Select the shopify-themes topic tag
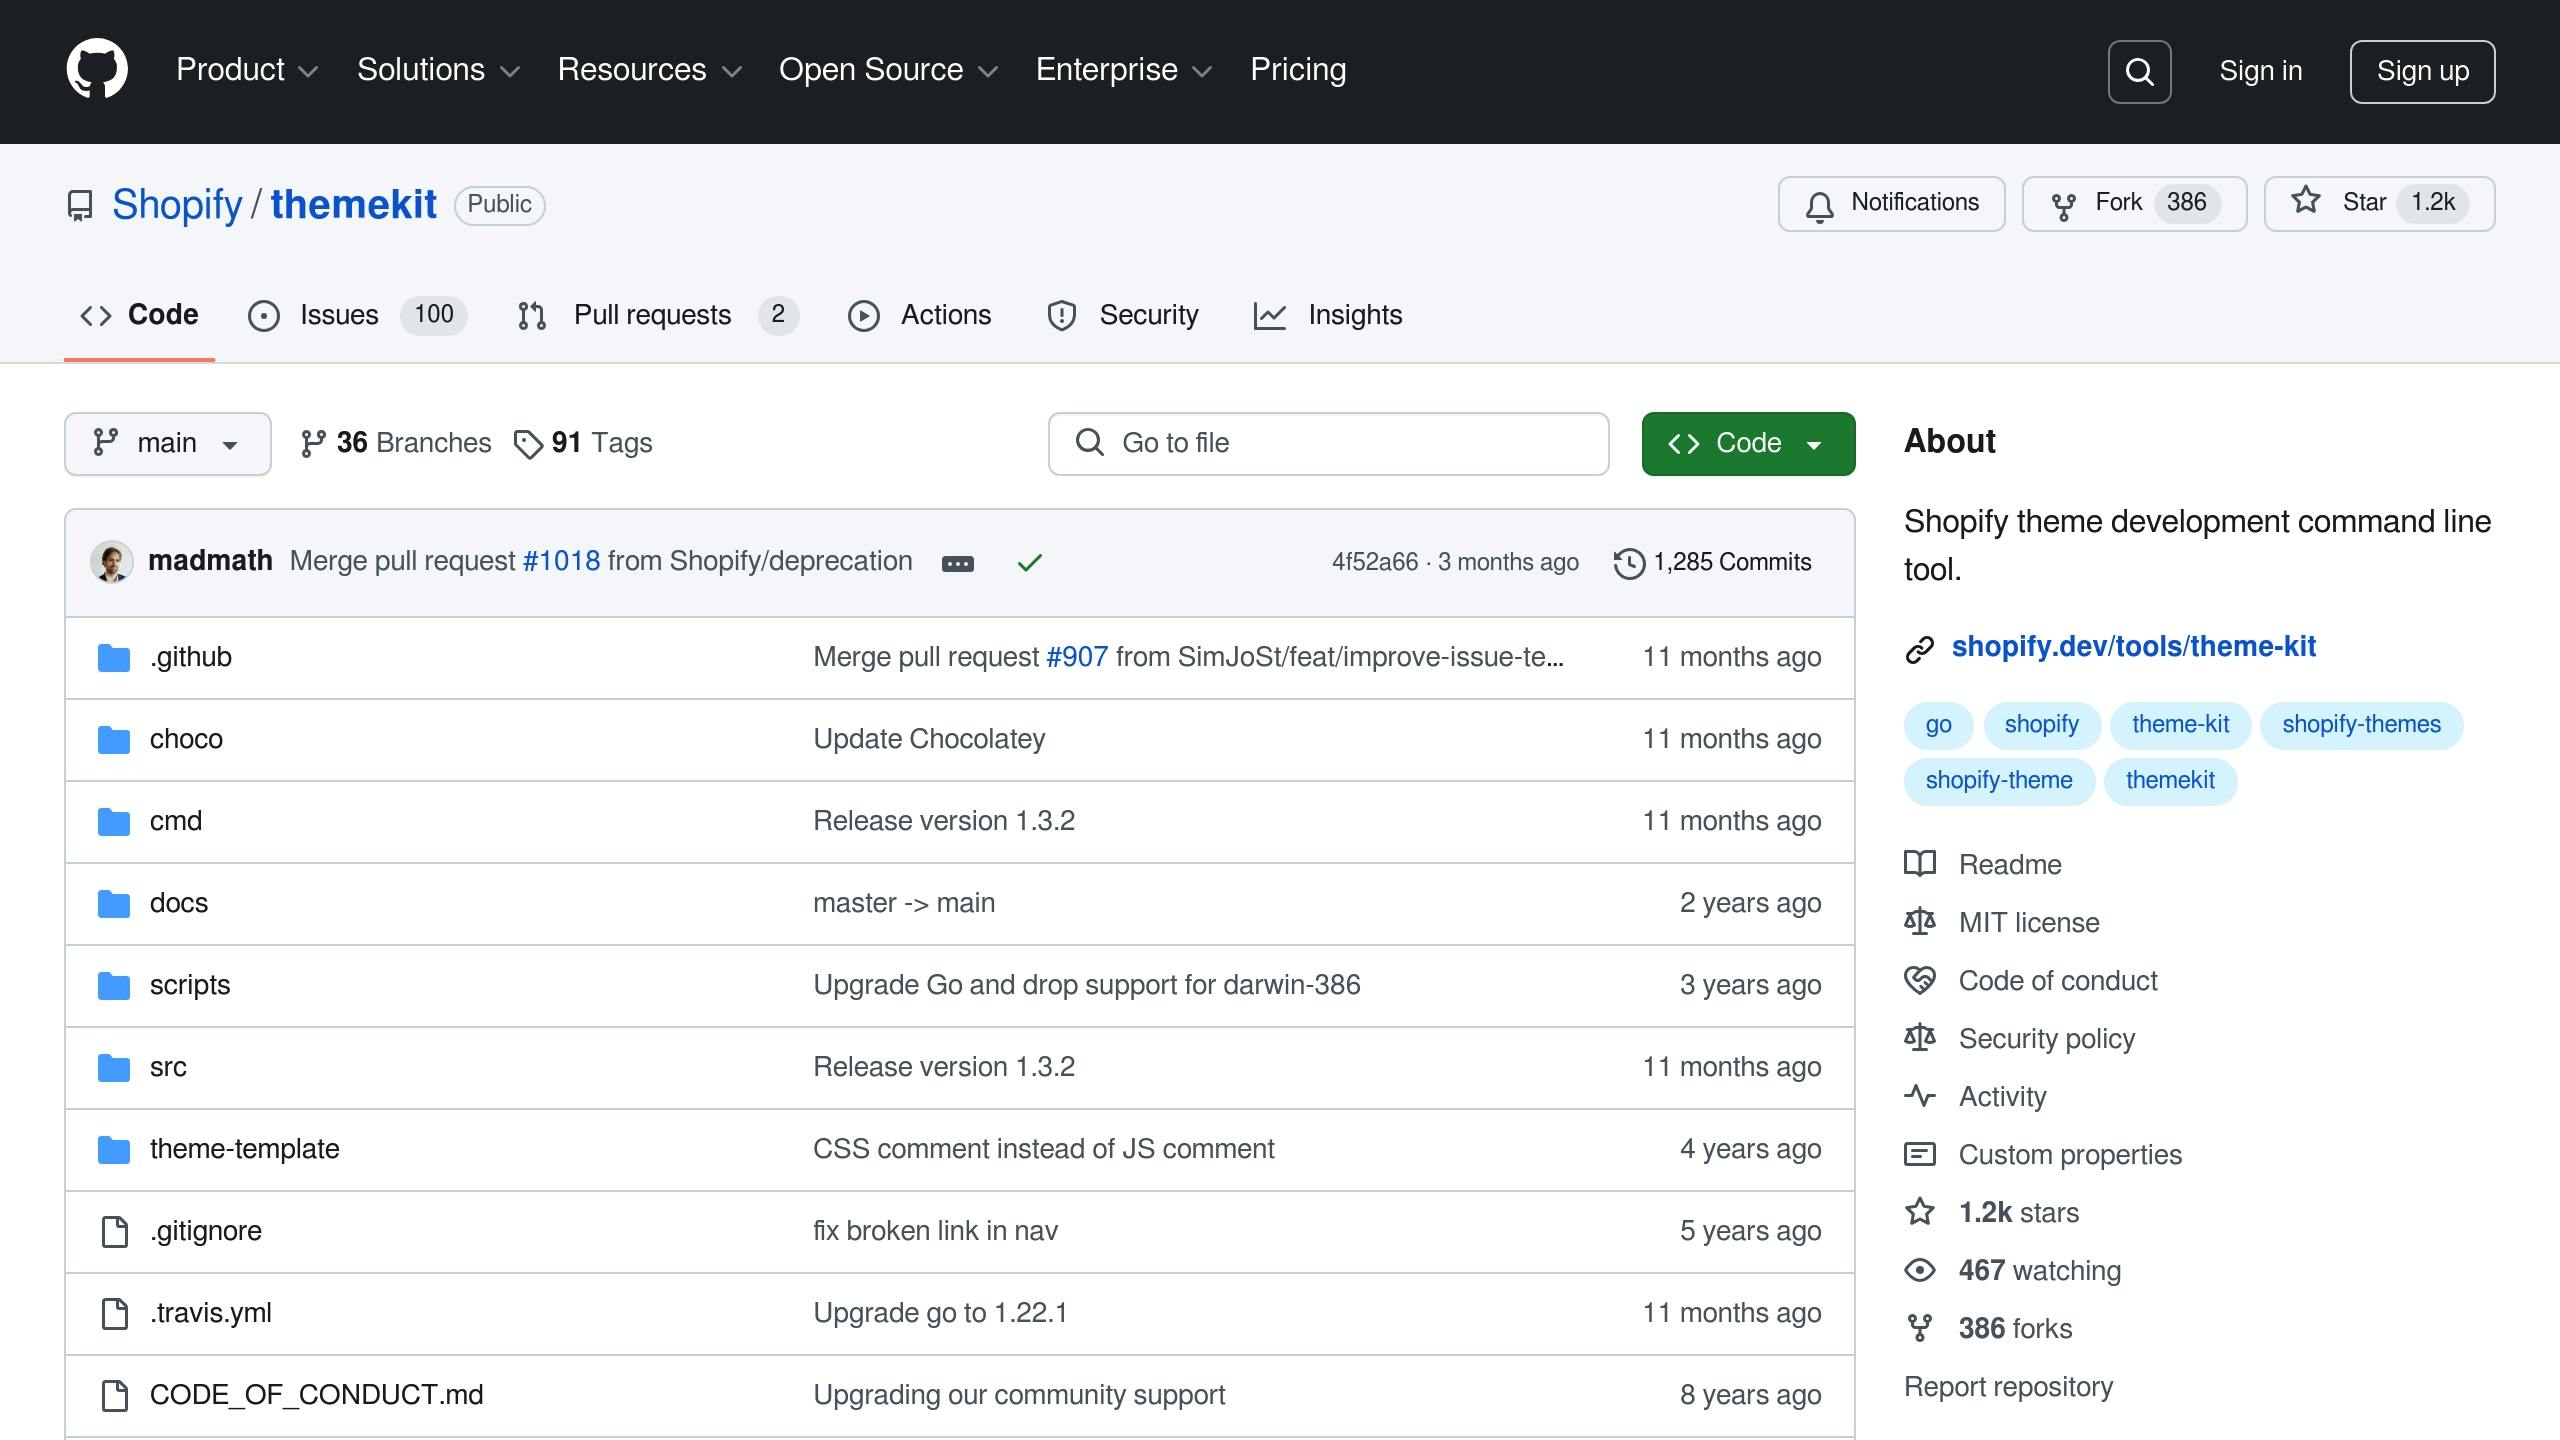The image size is (2560, 1440). click(x=2361, y=725)
